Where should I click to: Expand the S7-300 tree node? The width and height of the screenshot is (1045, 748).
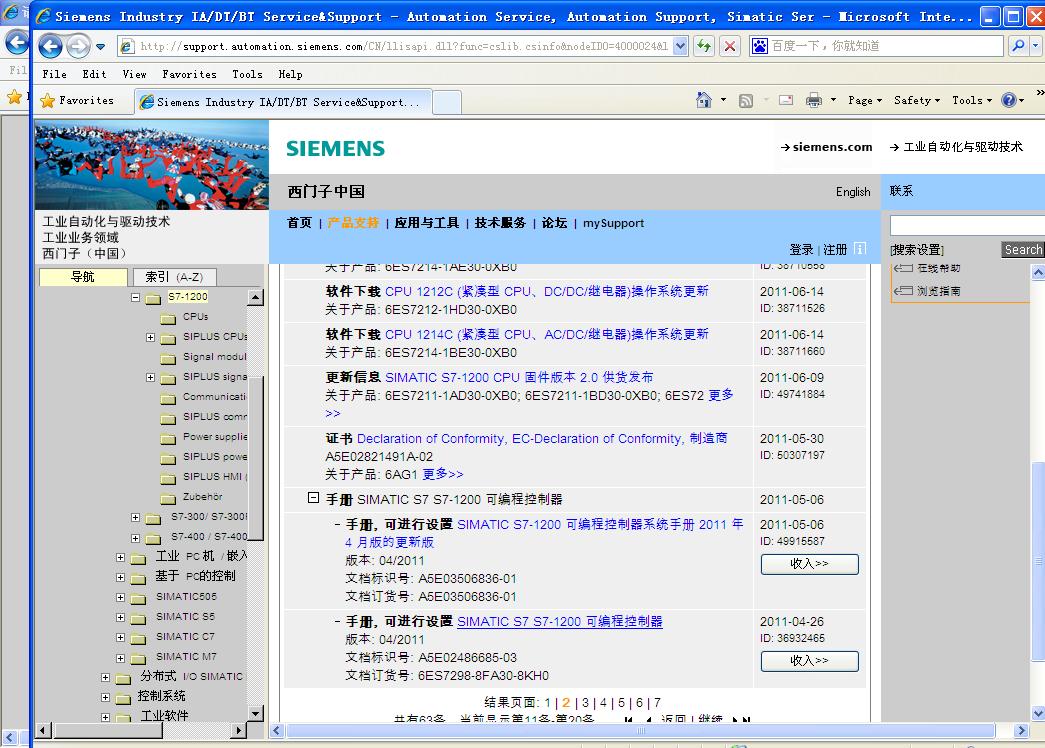tap(135, 517)
